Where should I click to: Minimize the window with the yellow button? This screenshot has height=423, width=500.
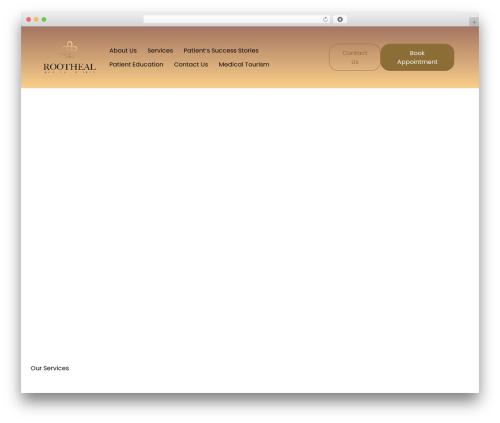36,20
